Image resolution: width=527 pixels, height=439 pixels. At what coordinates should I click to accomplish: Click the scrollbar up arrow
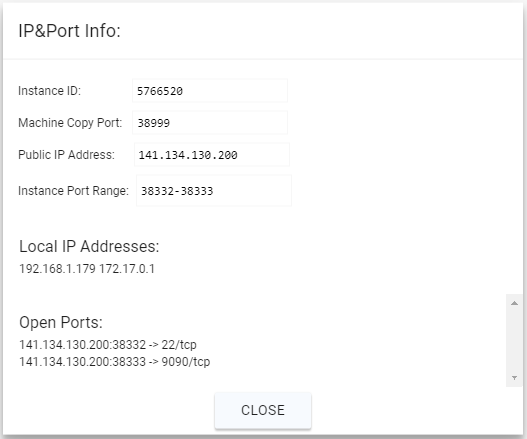pos(514,303)
